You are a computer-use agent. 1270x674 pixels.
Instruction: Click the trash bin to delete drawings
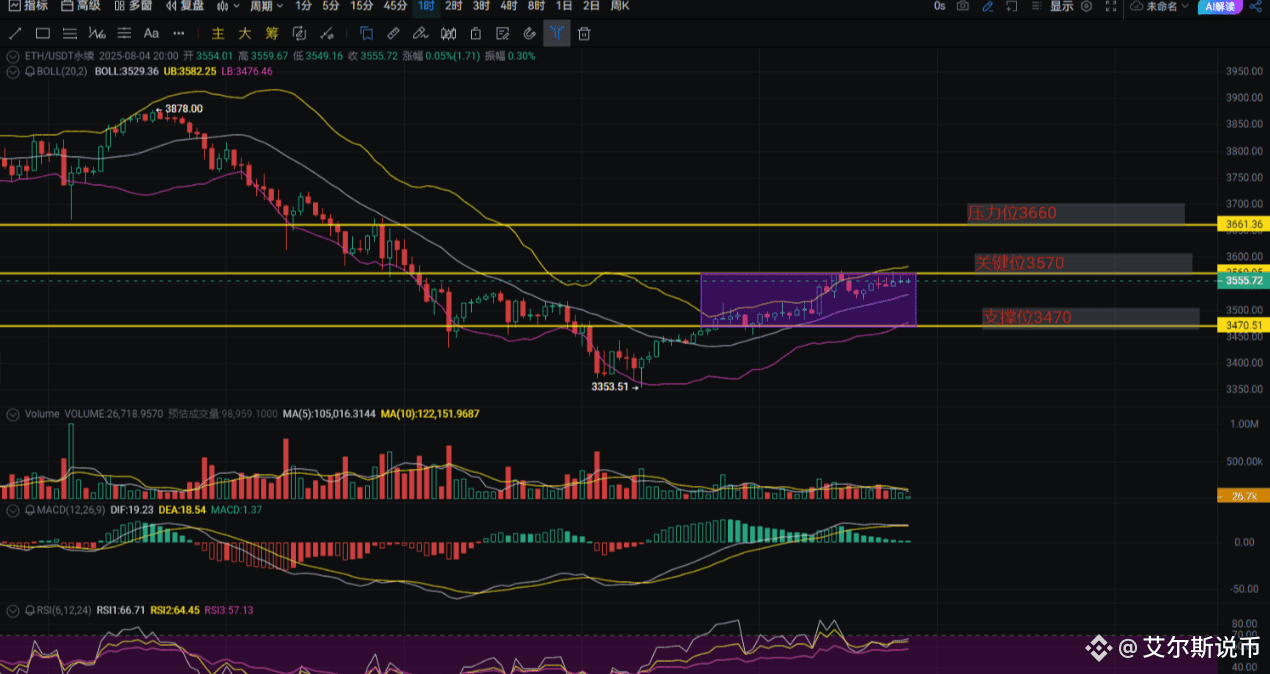(584, 33)
